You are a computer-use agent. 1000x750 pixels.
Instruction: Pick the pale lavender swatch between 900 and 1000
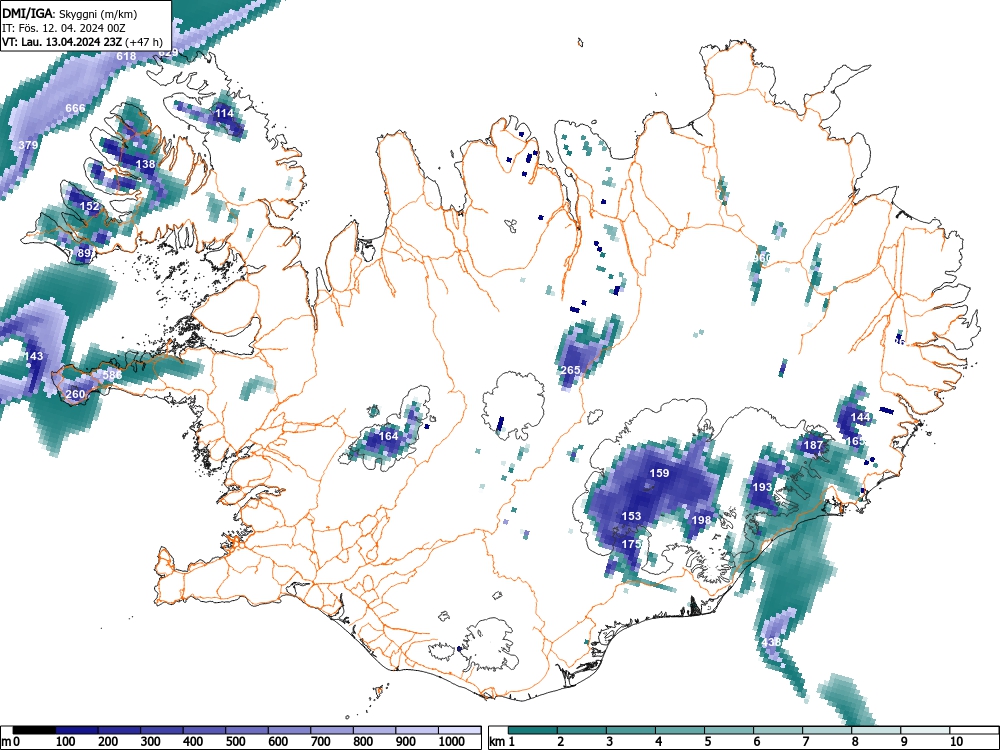click(417, 730)
